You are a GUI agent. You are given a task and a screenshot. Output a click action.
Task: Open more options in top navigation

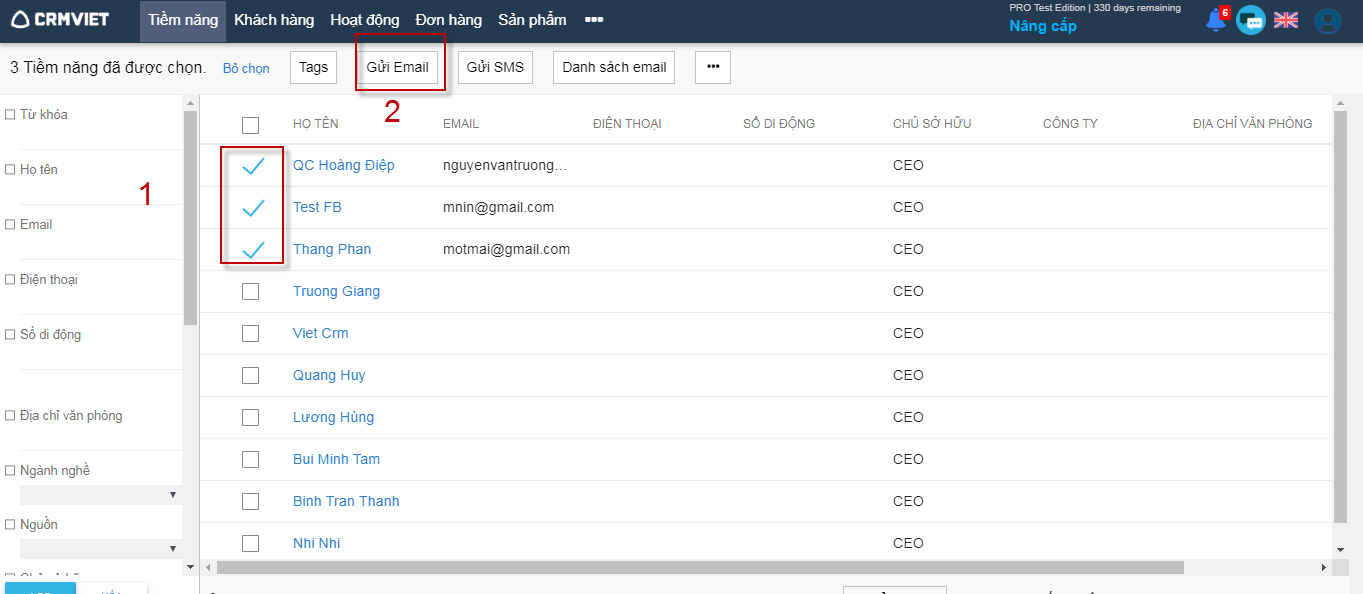coord(593,20)
